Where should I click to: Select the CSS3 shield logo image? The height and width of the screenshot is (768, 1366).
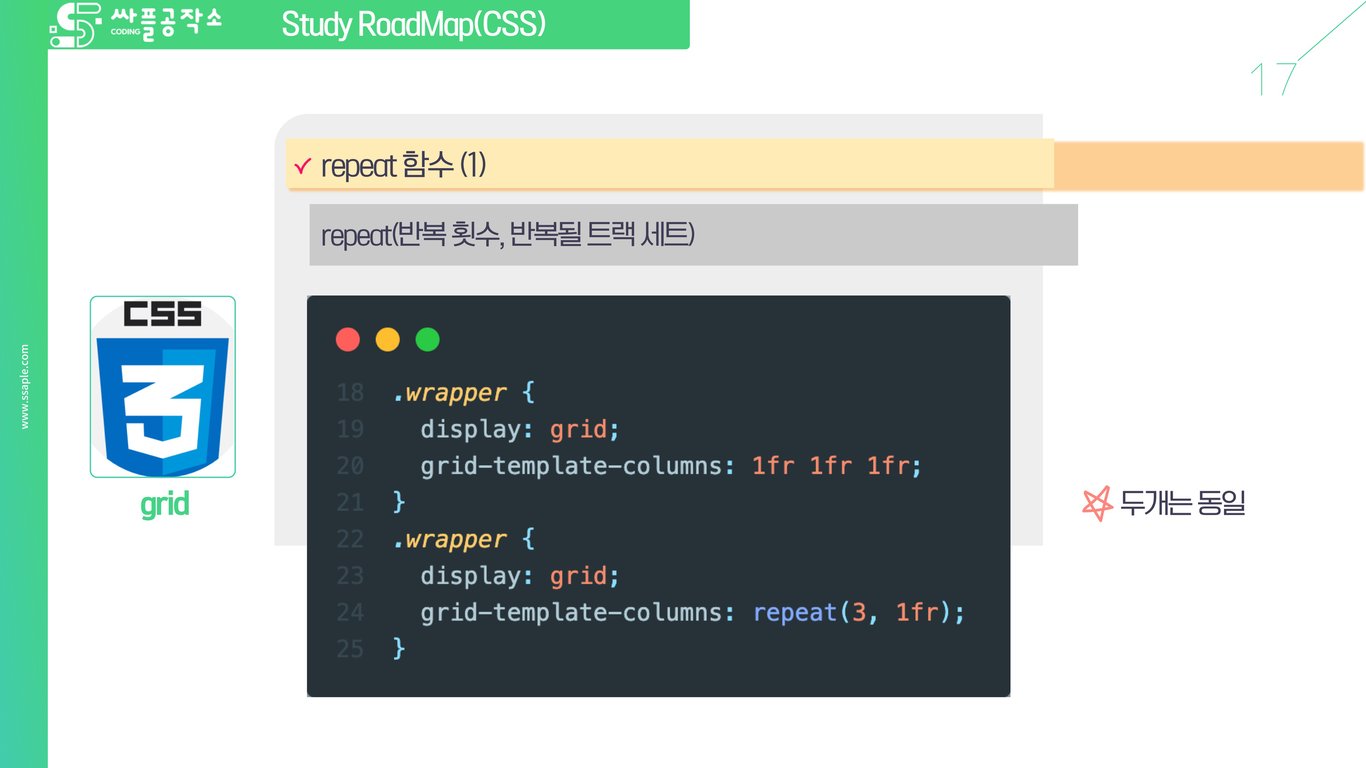[163, 386]
